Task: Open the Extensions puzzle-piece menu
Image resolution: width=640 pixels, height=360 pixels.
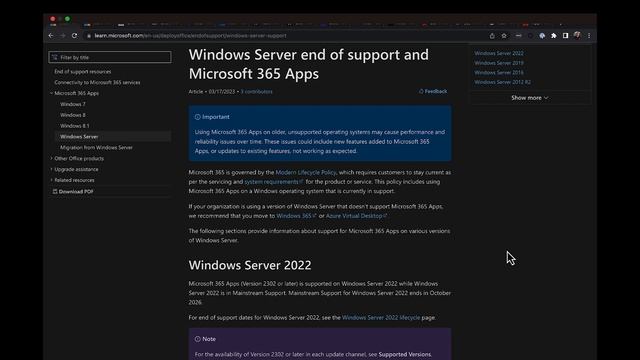Action: point(553,36)
